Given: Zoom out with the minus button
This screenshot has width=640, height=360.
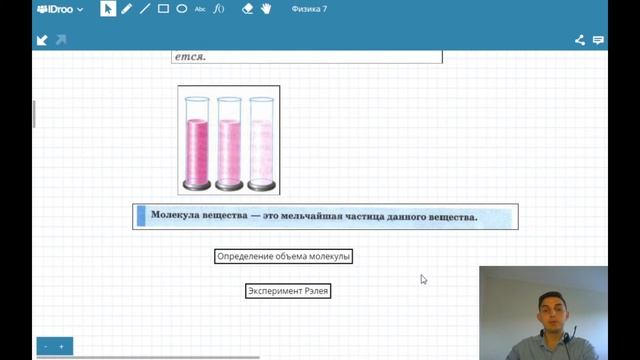Looking at the screenshot, I should [x=46, y=347].
